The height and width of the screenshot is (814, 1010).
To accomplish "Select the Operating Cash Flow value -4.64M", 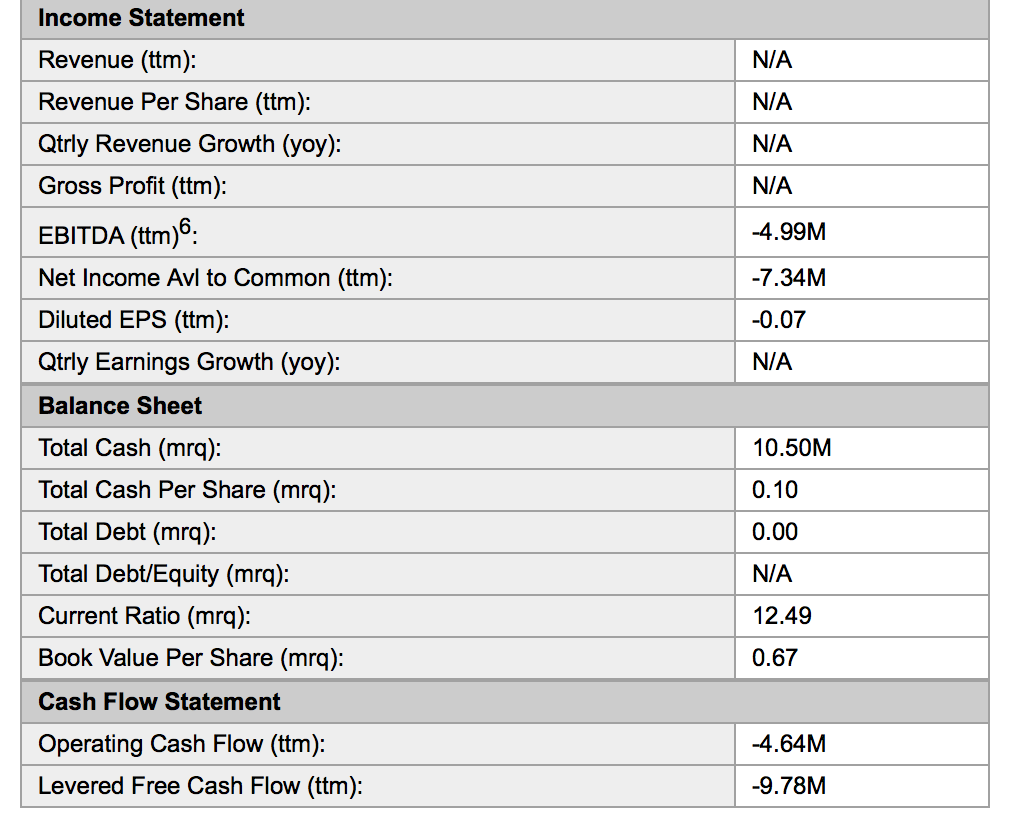I will (788, 744).
